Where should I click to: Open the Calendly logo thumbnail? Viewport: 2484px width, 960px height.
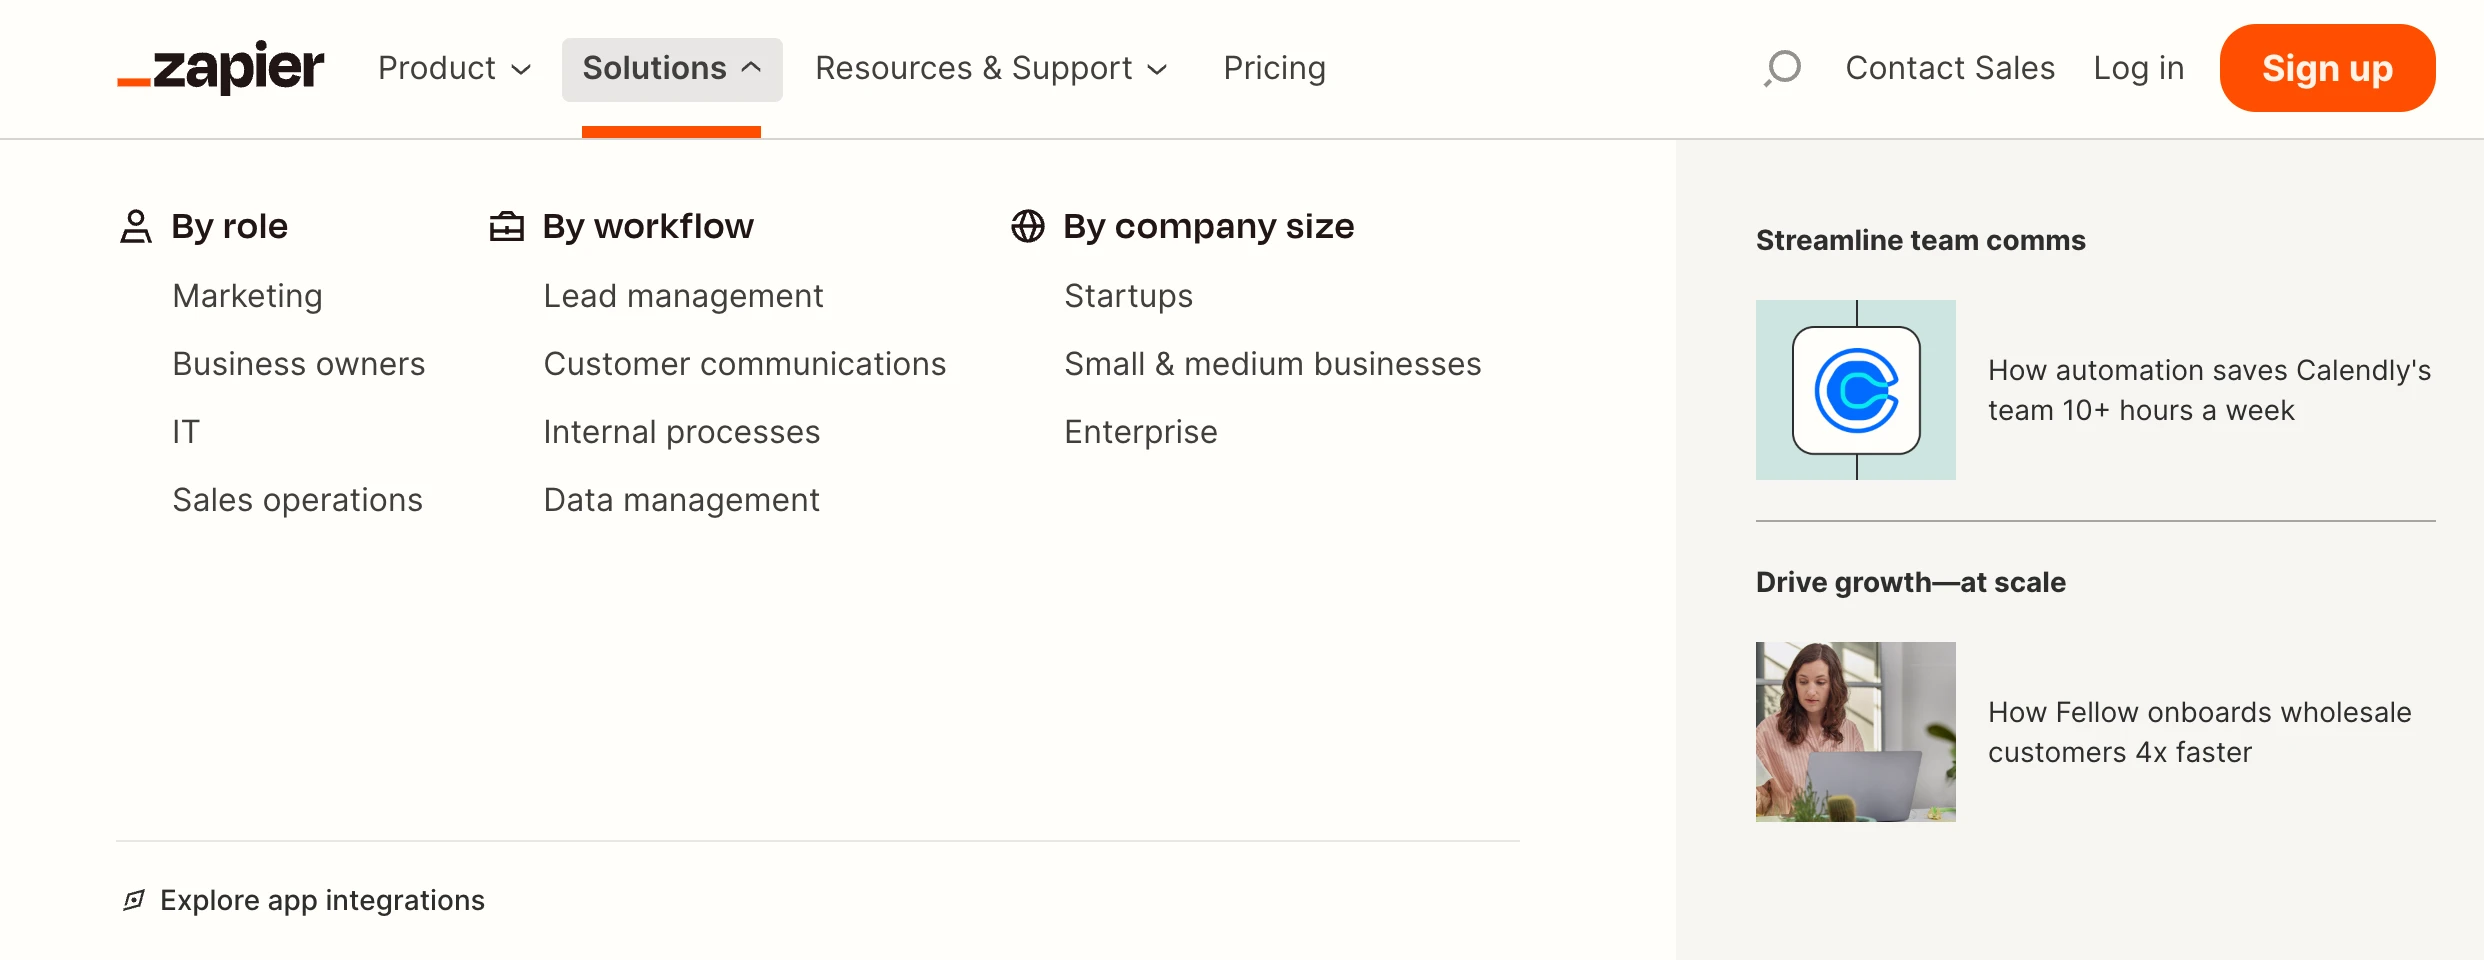tap(1856, 390)
